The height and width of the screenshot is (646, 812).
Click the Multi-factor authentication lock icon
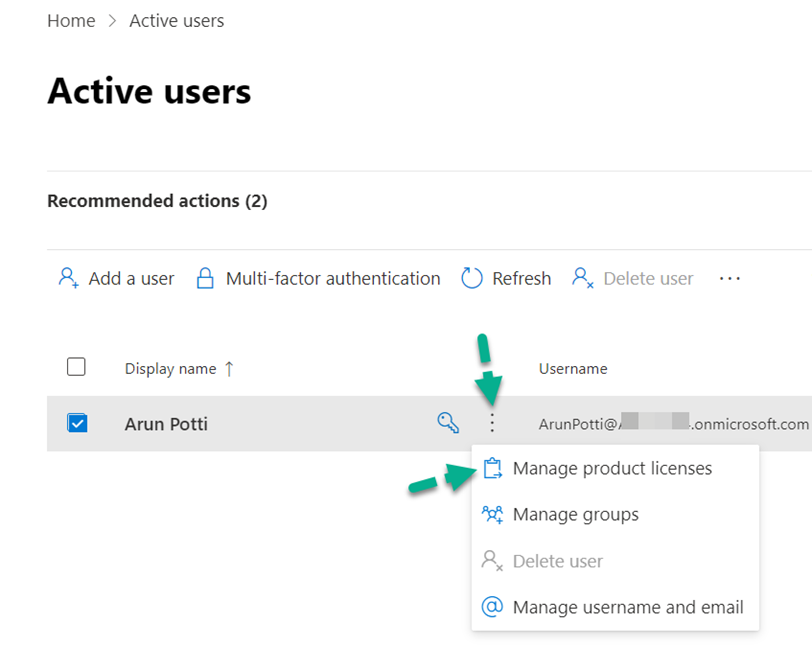point(205,278)
